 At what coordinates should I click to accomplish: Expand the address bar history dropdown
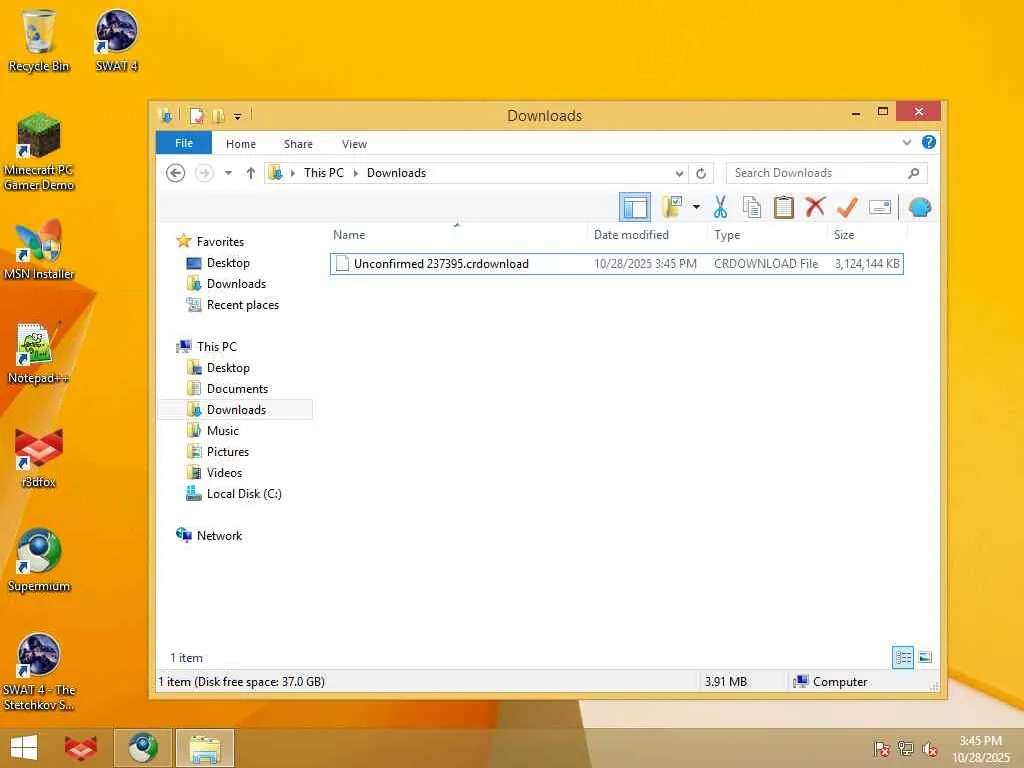[679, 173]
